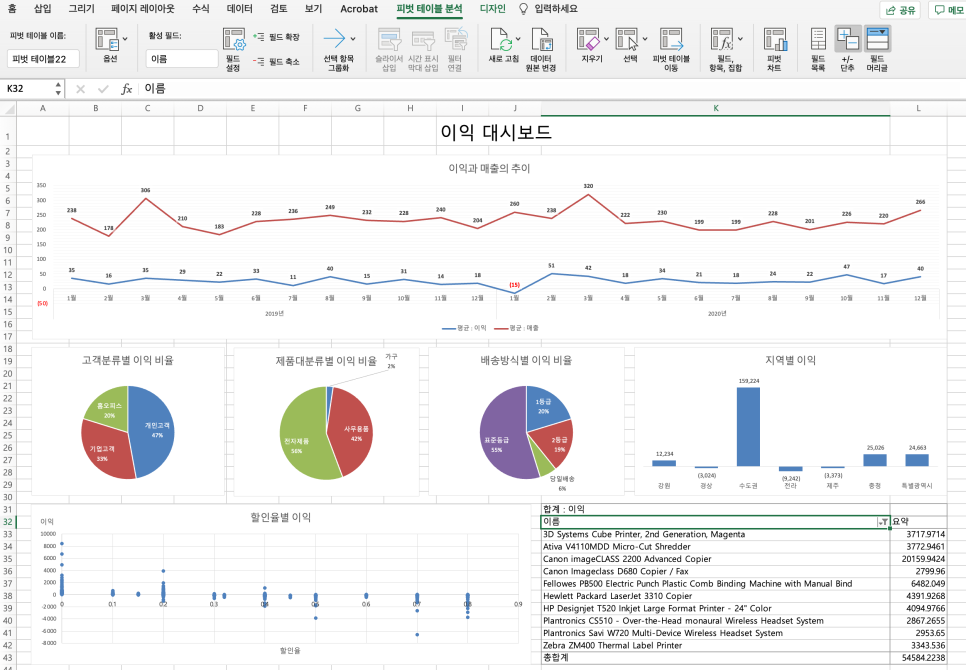The height and width of the screenshot is (670, 966).
Task: Click the grand total value 54584.2238
Action: 918,658
